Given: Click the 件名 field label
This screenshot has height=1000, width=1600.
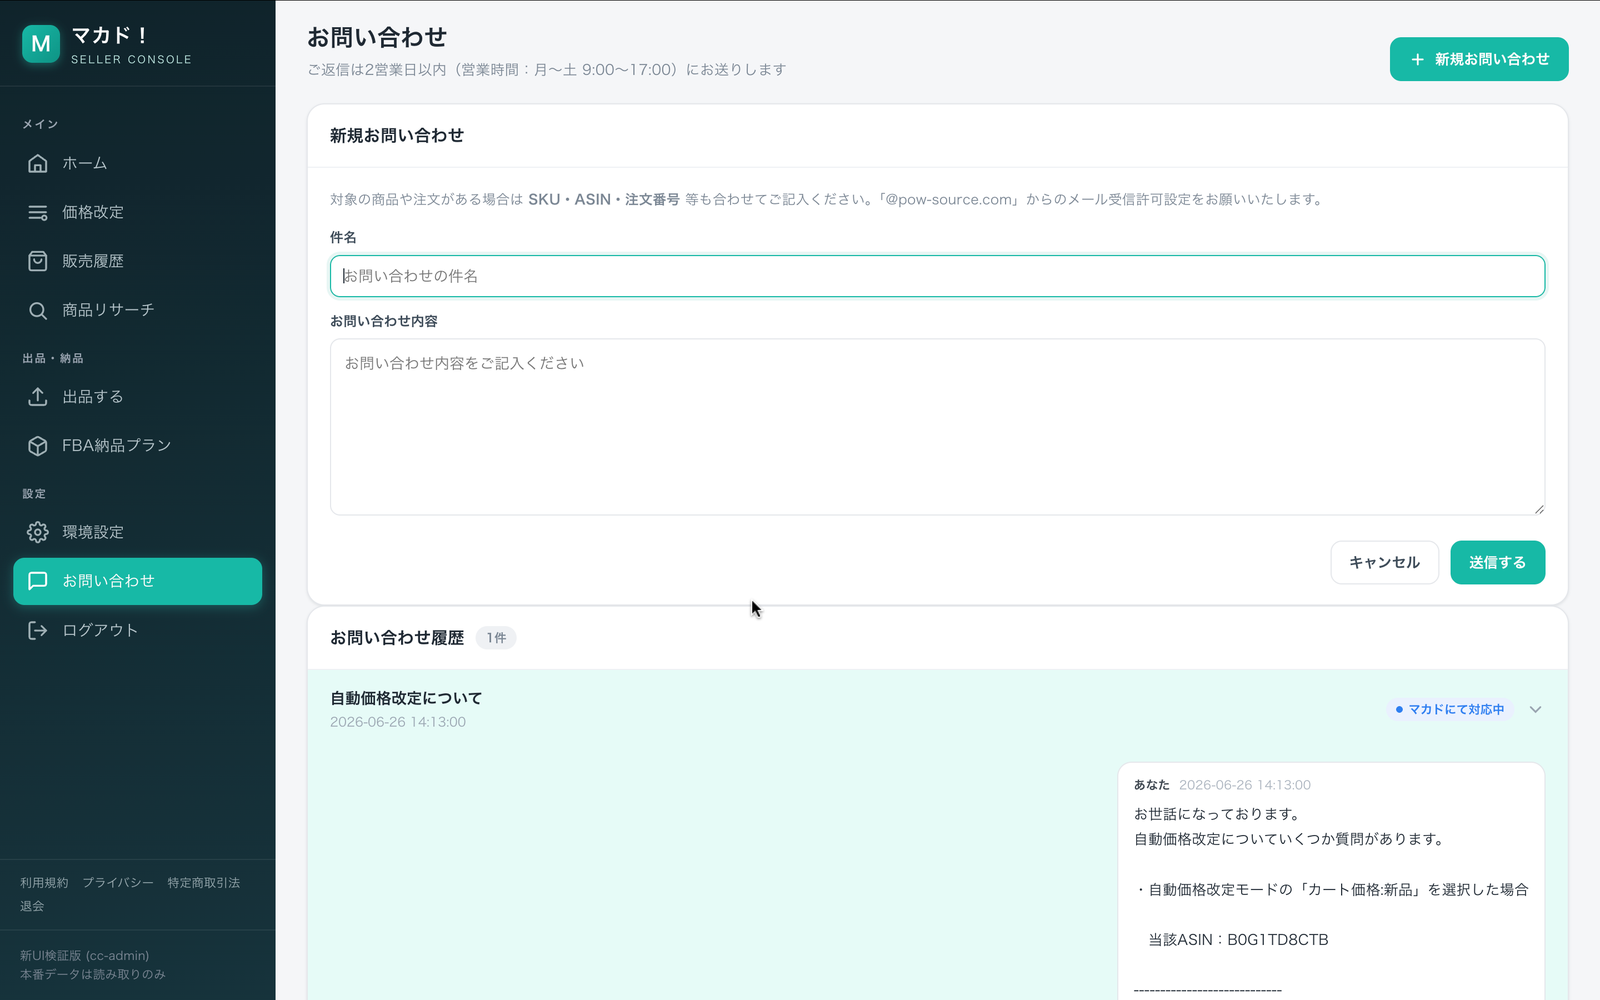Looking at the screenshot, I should pyautogui.click(x=343, y=238).
